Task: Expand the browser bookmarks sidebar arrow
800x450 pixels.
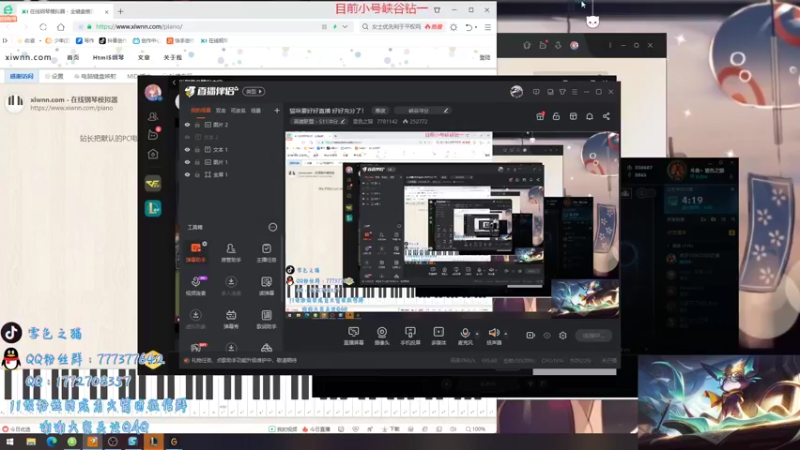Action: [x=5, y=40]
